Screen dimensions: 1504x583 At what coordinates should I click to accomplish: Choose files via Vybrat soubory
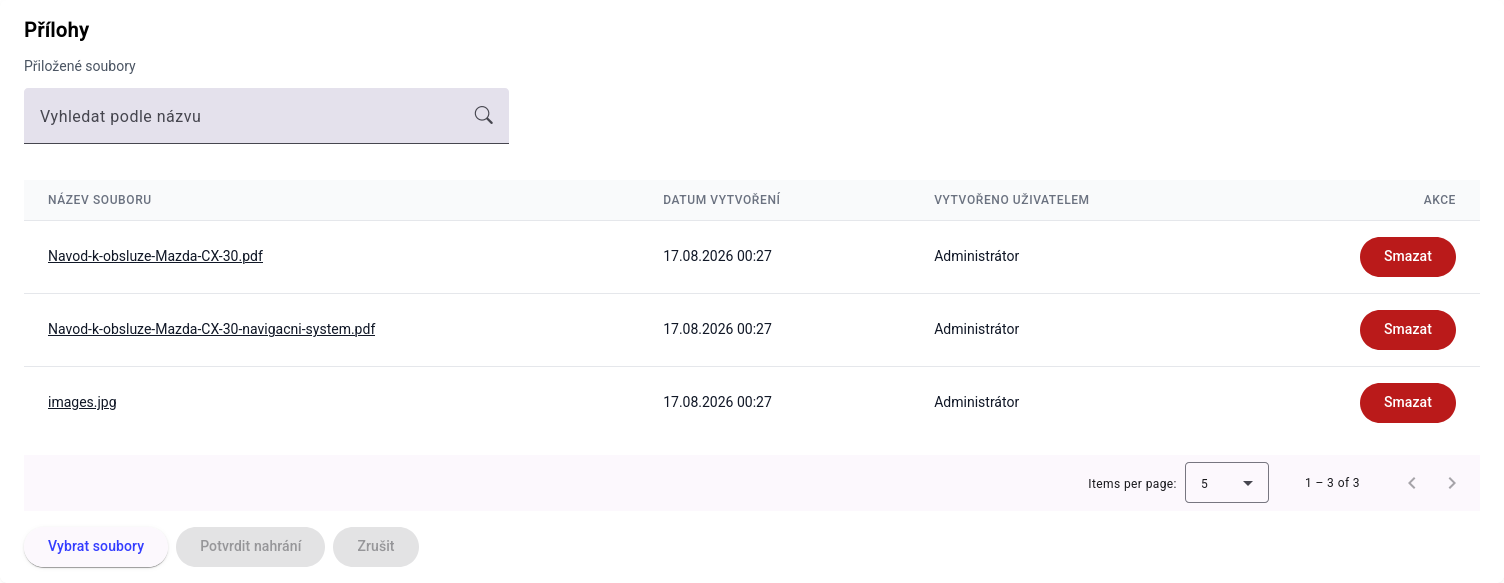pyautogui.click(x=96, y=546)
